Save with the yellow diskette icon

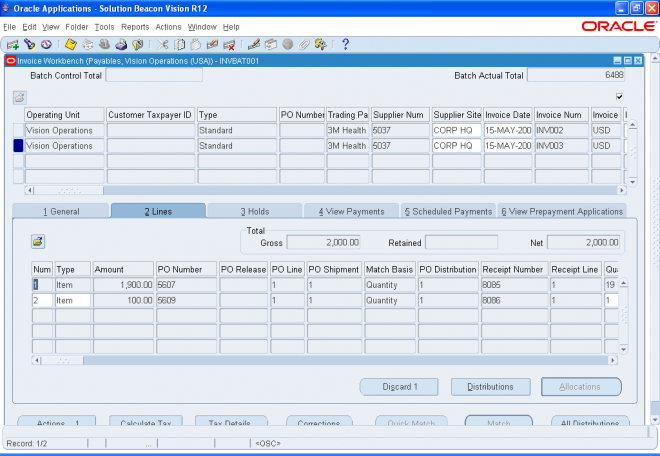coord(71,44)
